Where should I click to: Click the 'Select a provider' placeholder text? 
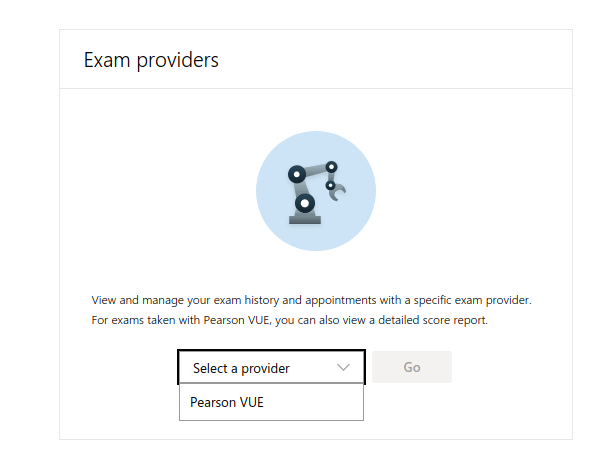click(241, 368)
